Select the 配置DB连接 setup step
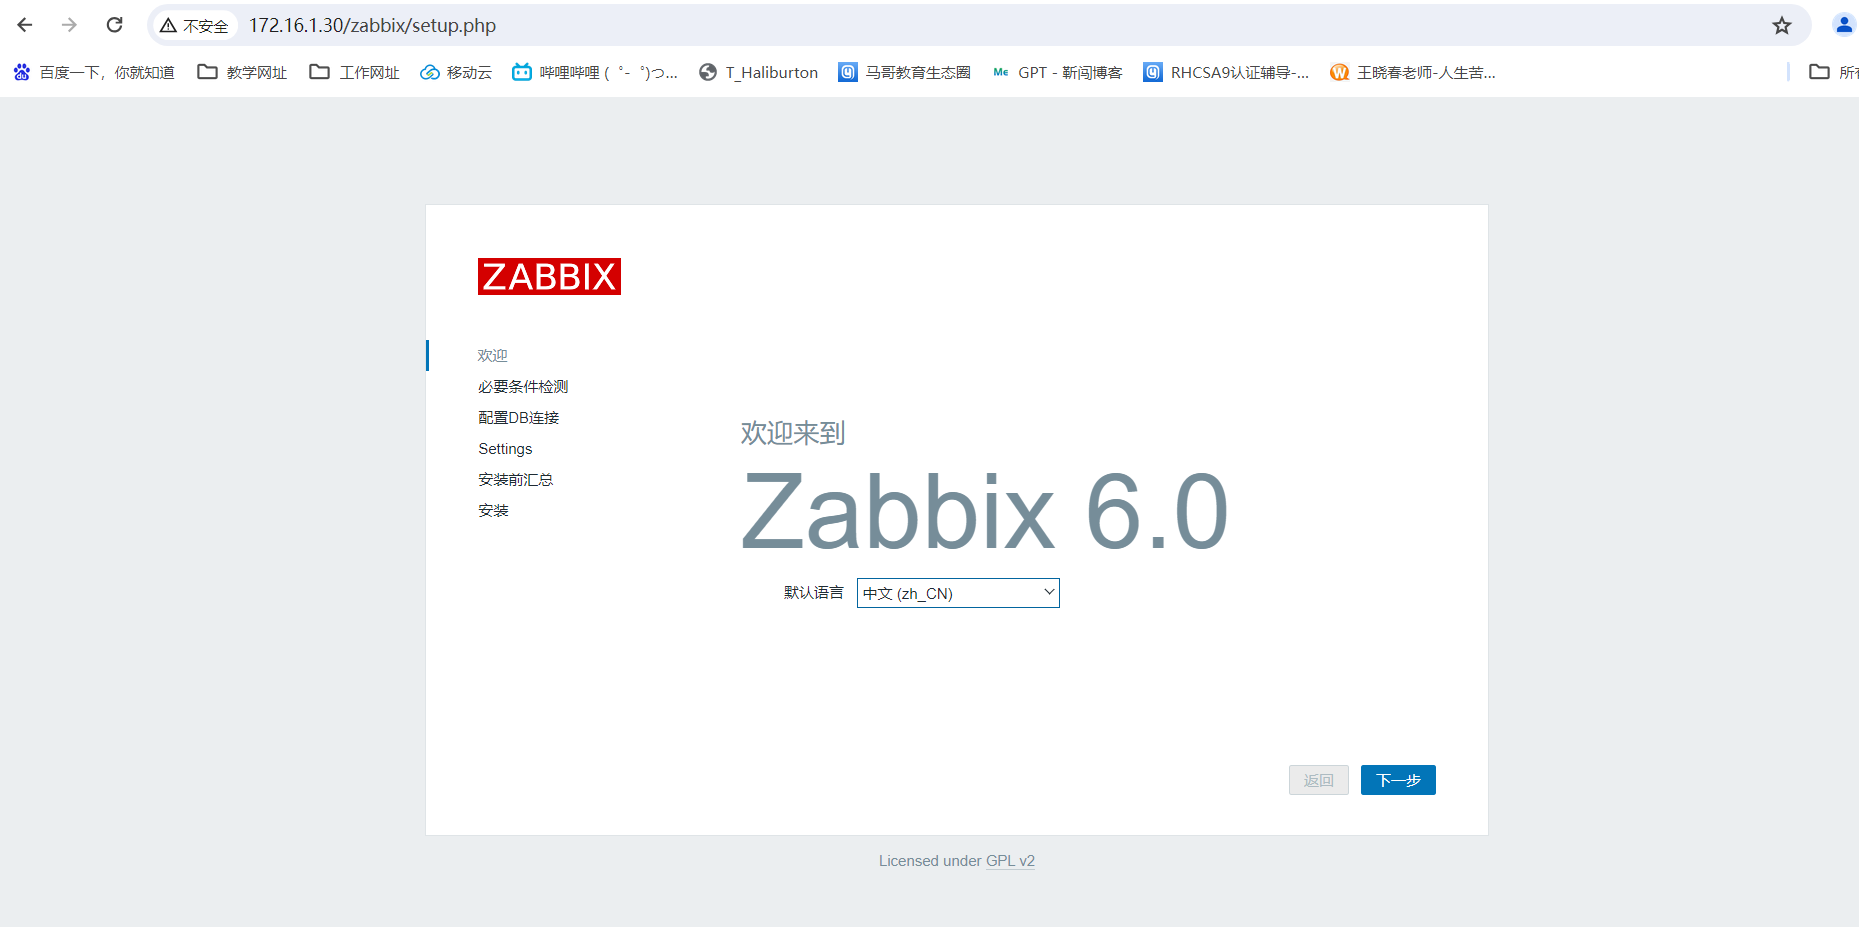Screen dimensions: 1859x927 tap(519, 418)
